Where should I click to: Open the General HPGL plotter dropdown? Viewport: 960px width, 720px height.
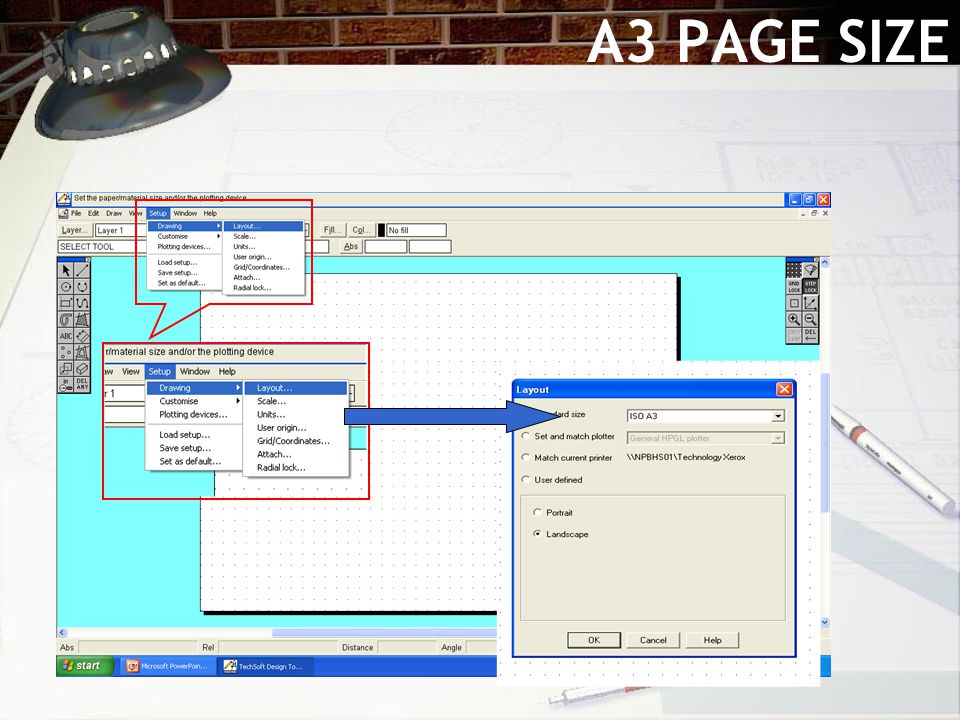tap(778, 438)
